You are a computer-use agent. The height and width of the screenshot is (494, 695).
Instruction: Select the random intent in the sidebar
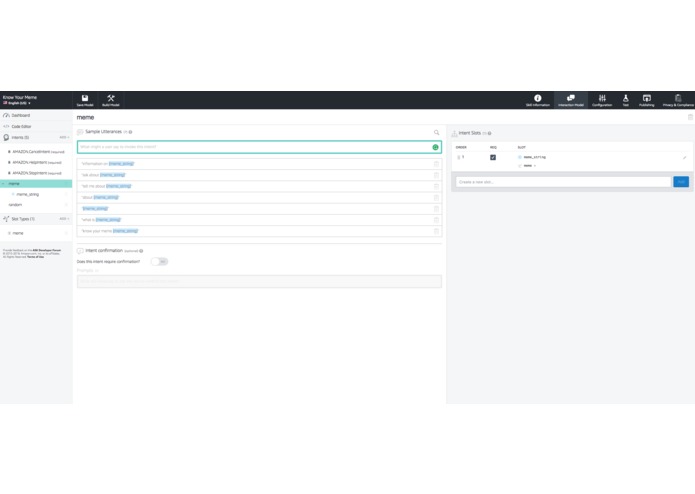tap(15, 205)
